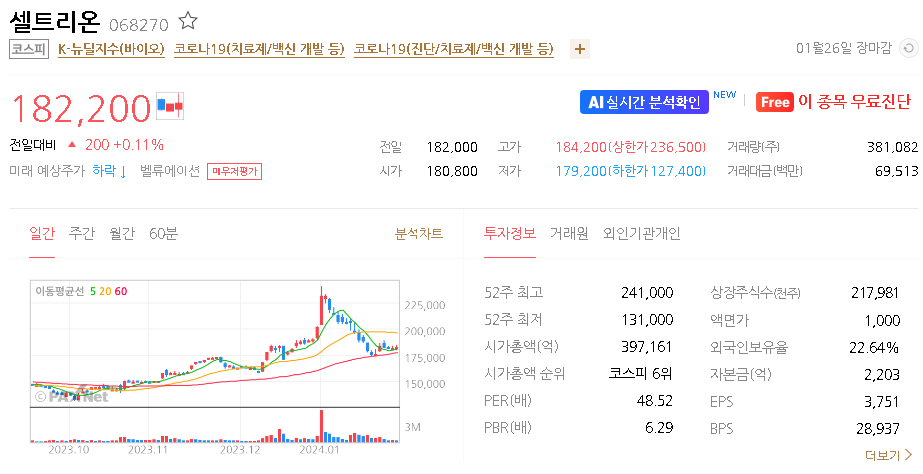Click the 자본금 value 2,203
Viewport: 923px width, 474px height.
(881, 374)
